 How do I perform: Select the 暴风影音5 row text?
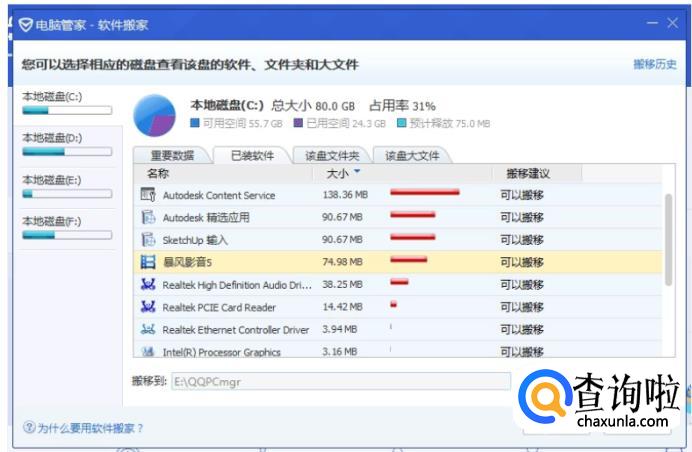[x=187, y=262]
